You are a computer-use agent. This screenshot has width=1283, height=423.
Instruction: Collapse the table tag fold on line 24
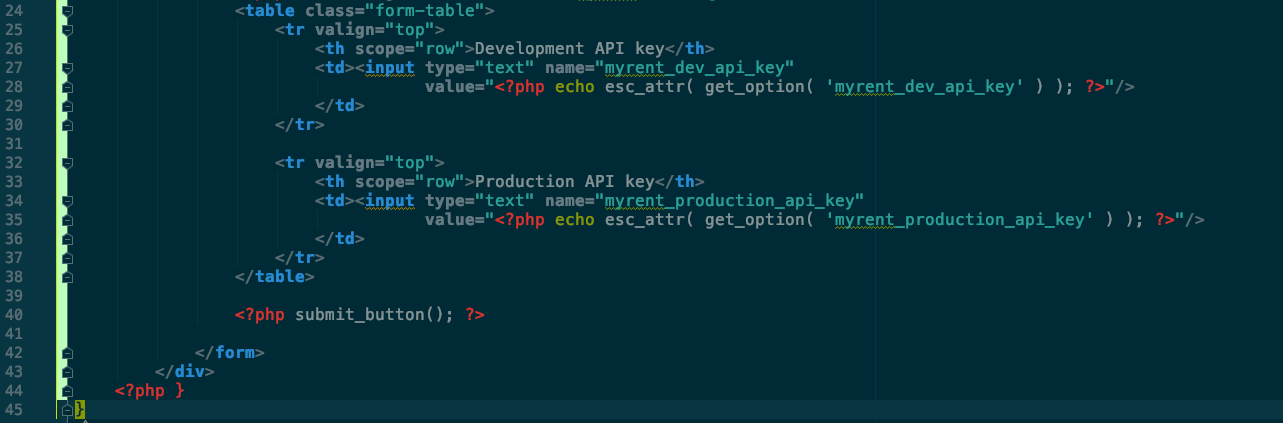pos(67,11)
